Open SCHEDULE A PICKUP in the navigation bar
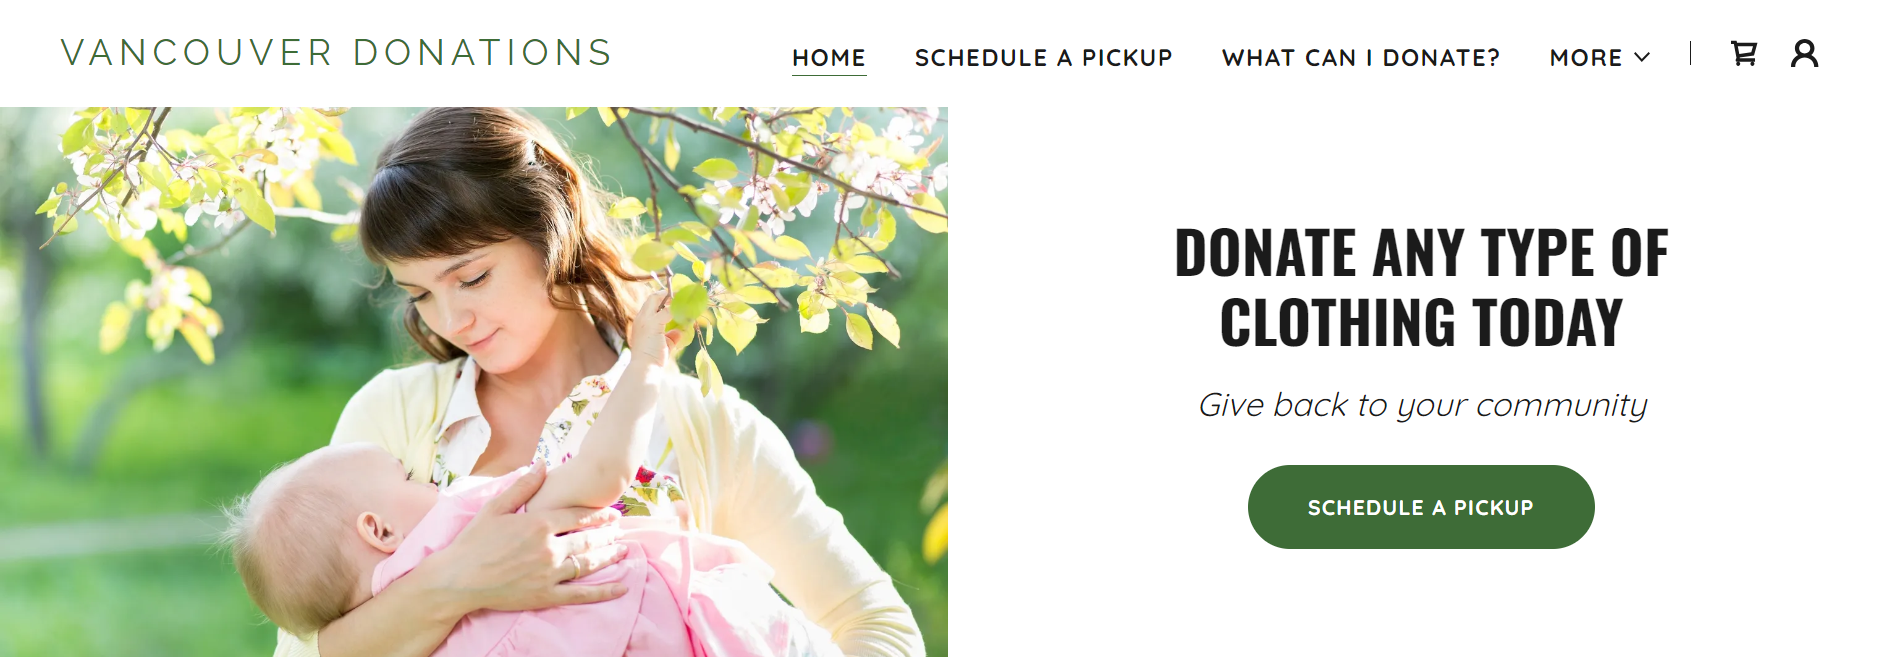Image resolution: width=1891 pixels, height=657 pixels. (x=1043, y=58)
